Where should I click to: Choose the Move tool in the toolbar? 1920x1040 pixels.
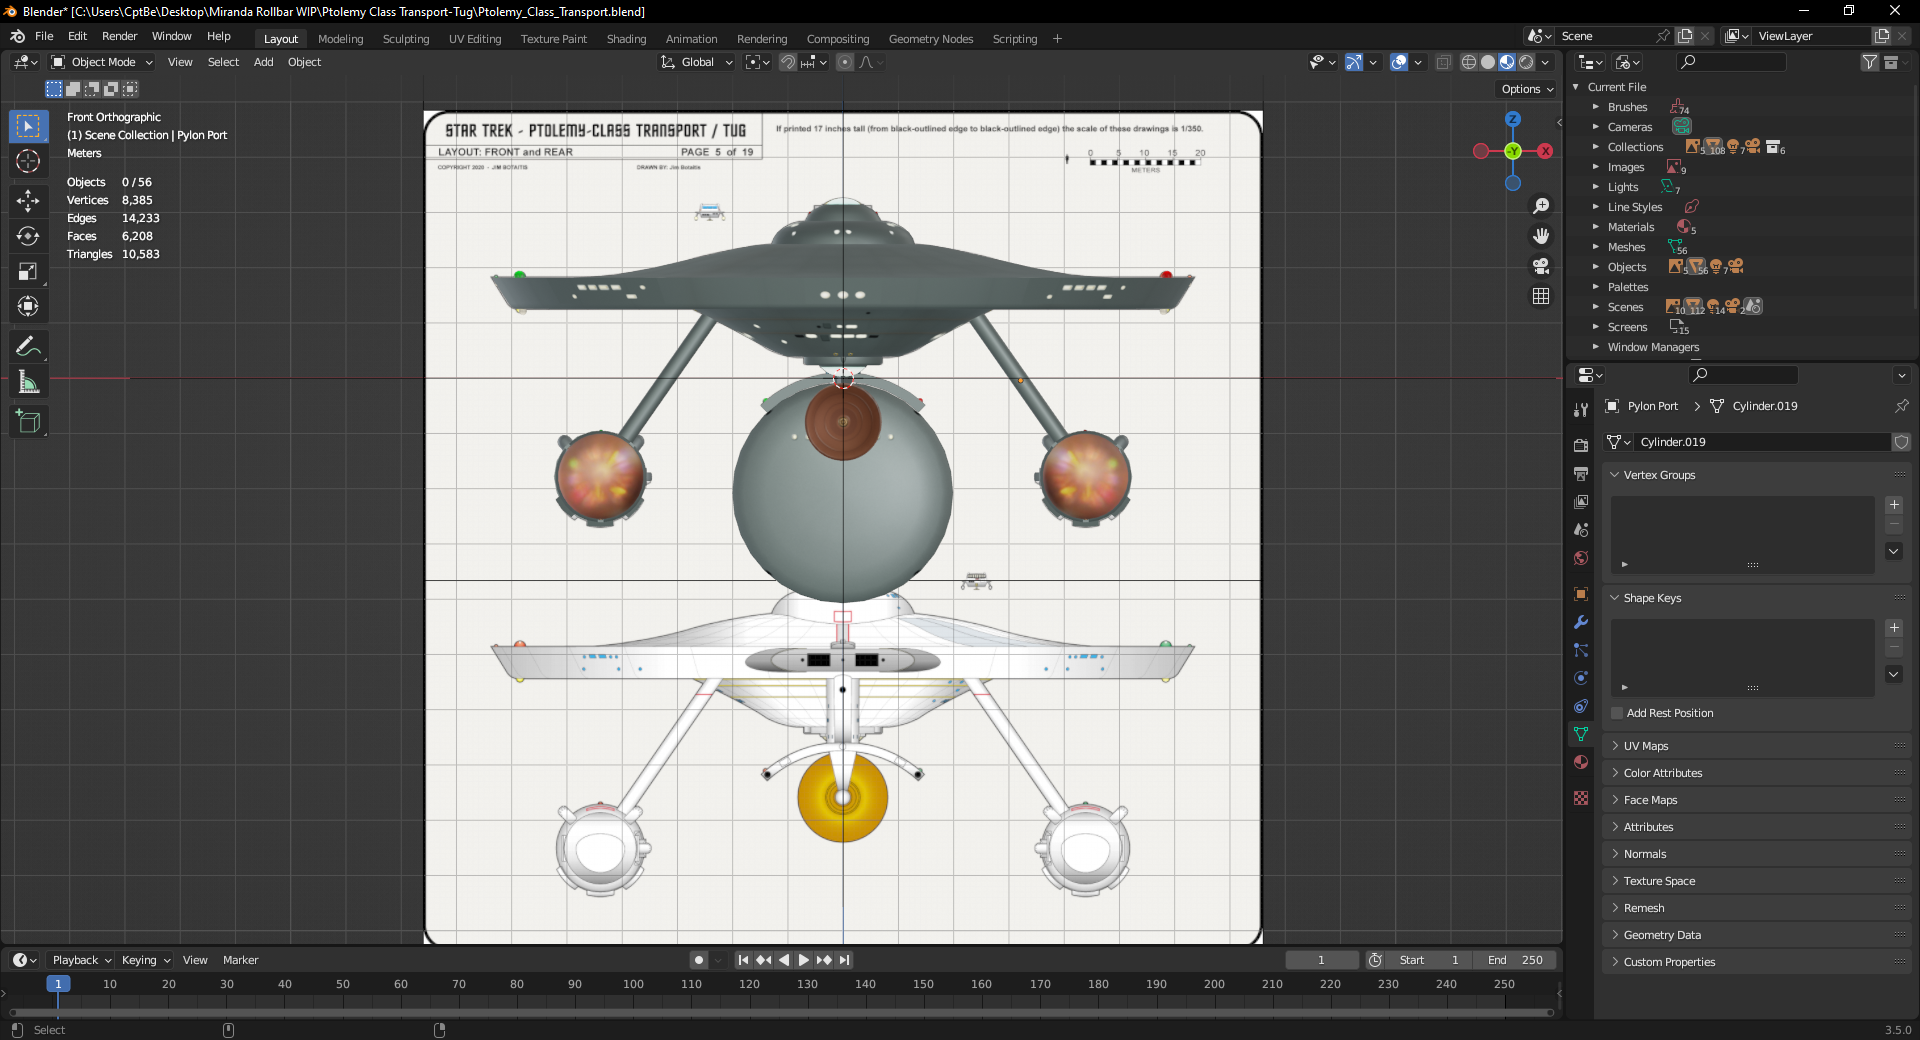coord(28,201)
